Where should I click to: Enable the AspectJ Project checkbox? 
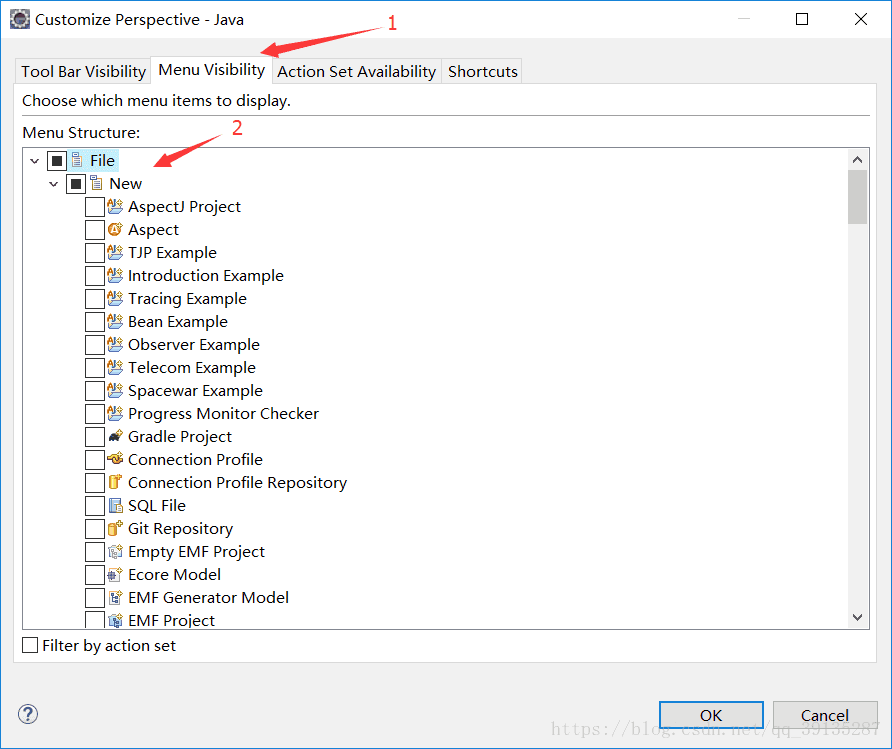(94, 206)
